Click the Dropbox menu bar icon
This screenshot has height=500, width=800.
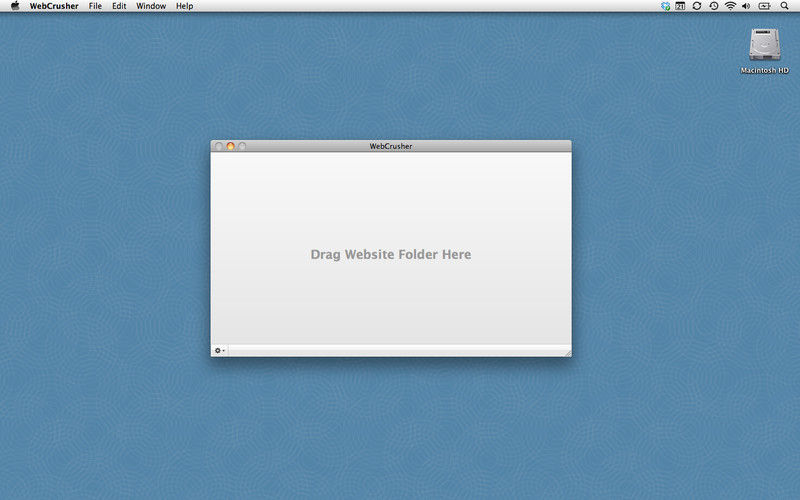(665, 6)
